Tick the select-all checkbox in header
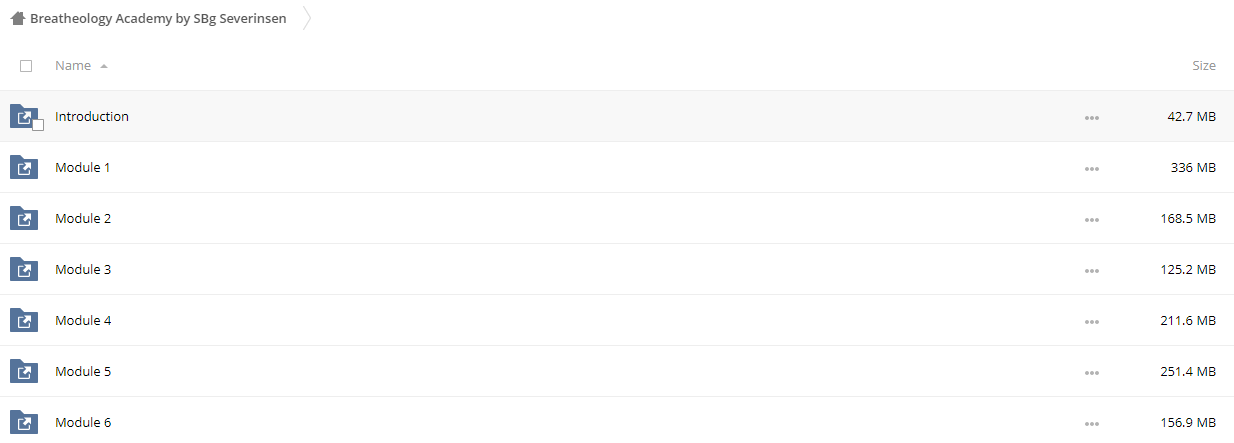 26,66
